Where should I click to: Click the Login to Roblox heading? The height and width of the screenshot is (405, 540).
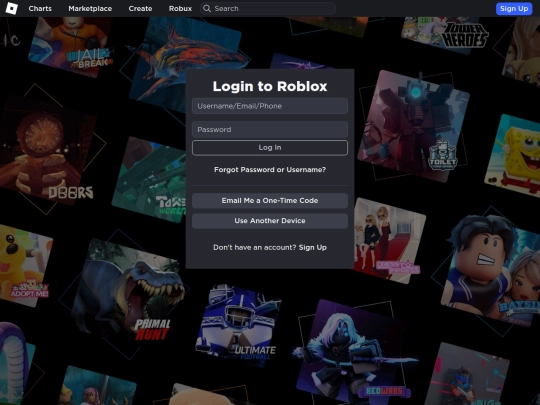click(x=270, y=86)
